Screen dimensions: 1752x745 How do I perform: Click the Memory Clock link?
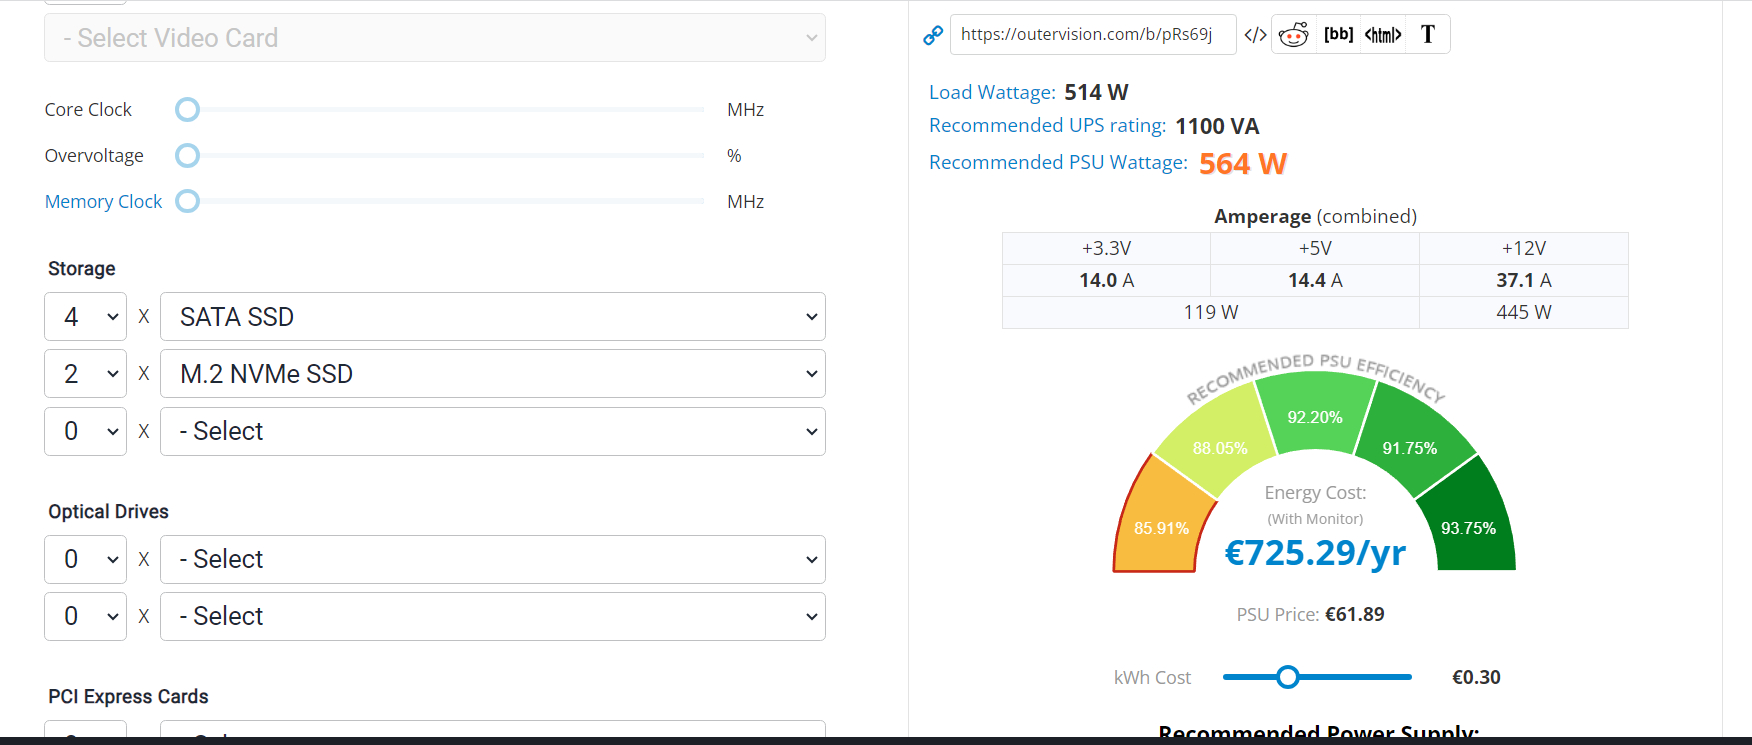pos(103,202)
